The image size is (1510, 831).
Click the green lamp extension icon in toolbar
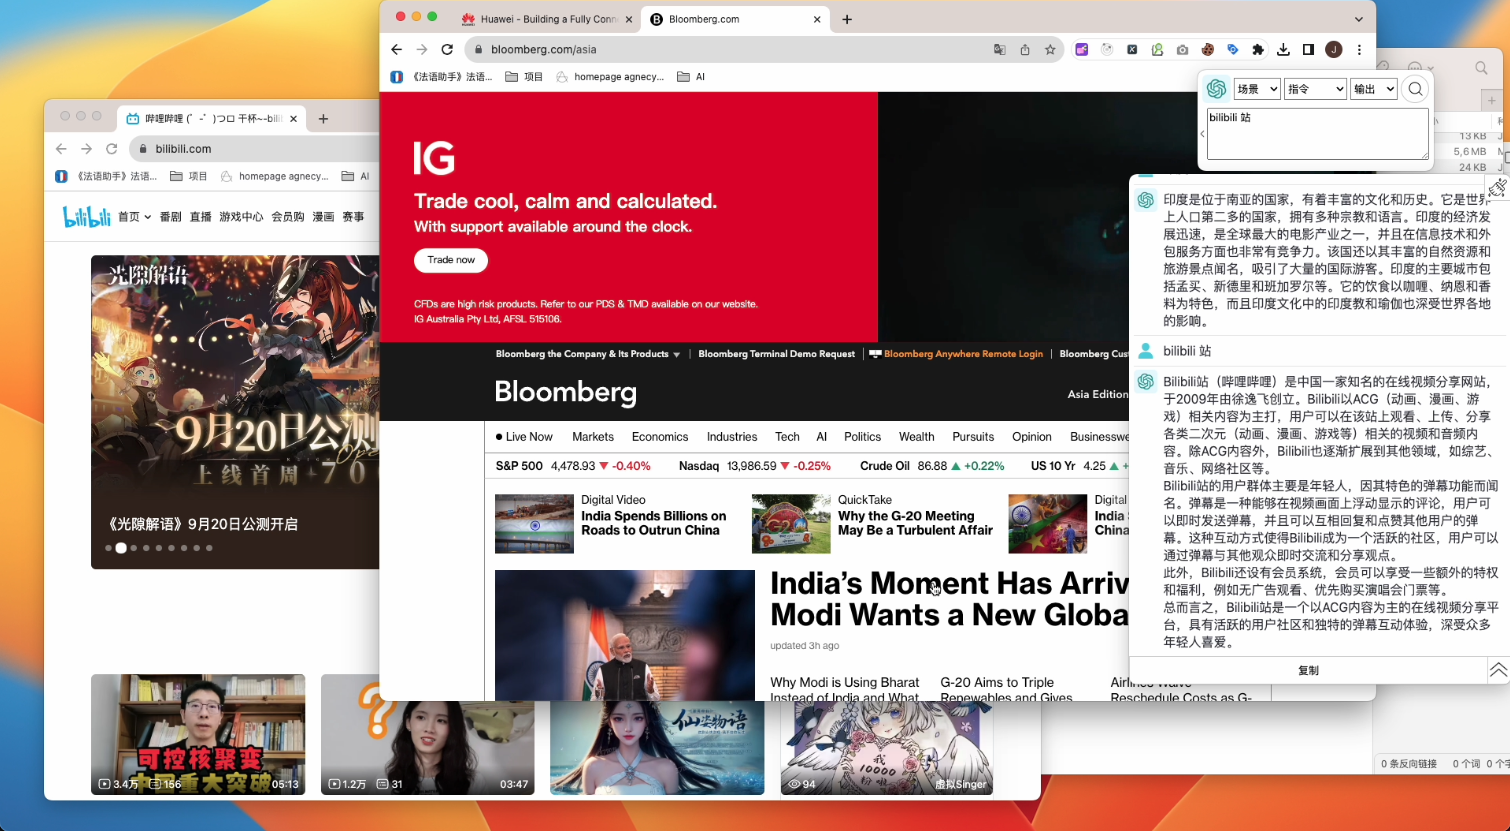(1157, 49)
